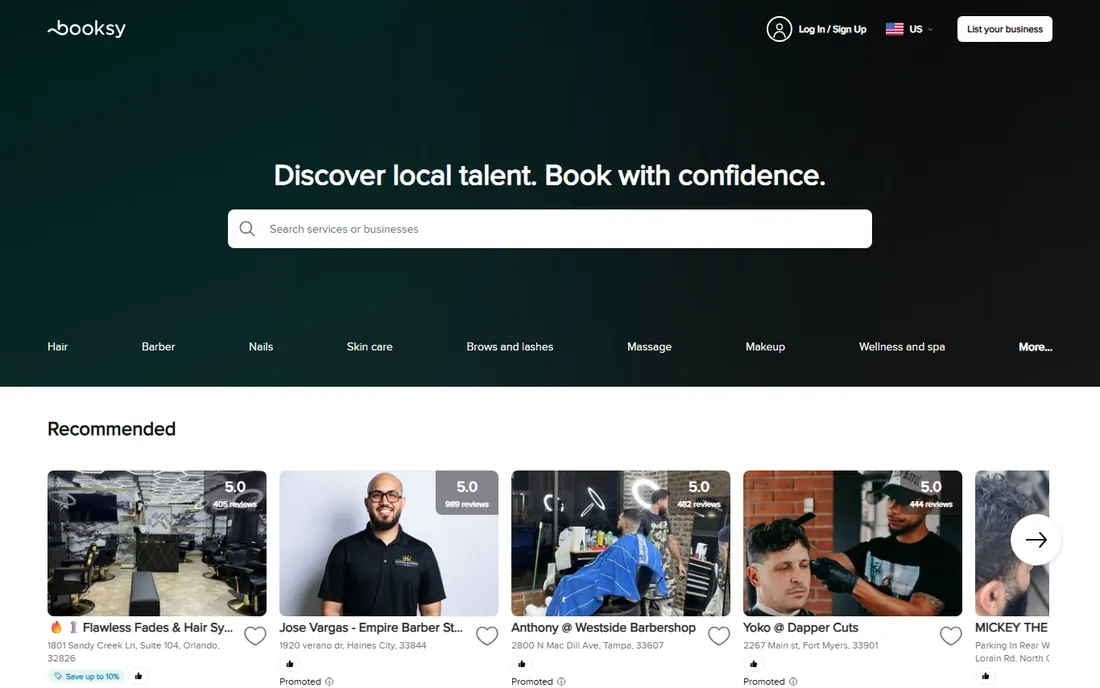The width and height of the screenshot is (1100, 688).
Task: Select the Massage category
Action: (650, 346)
